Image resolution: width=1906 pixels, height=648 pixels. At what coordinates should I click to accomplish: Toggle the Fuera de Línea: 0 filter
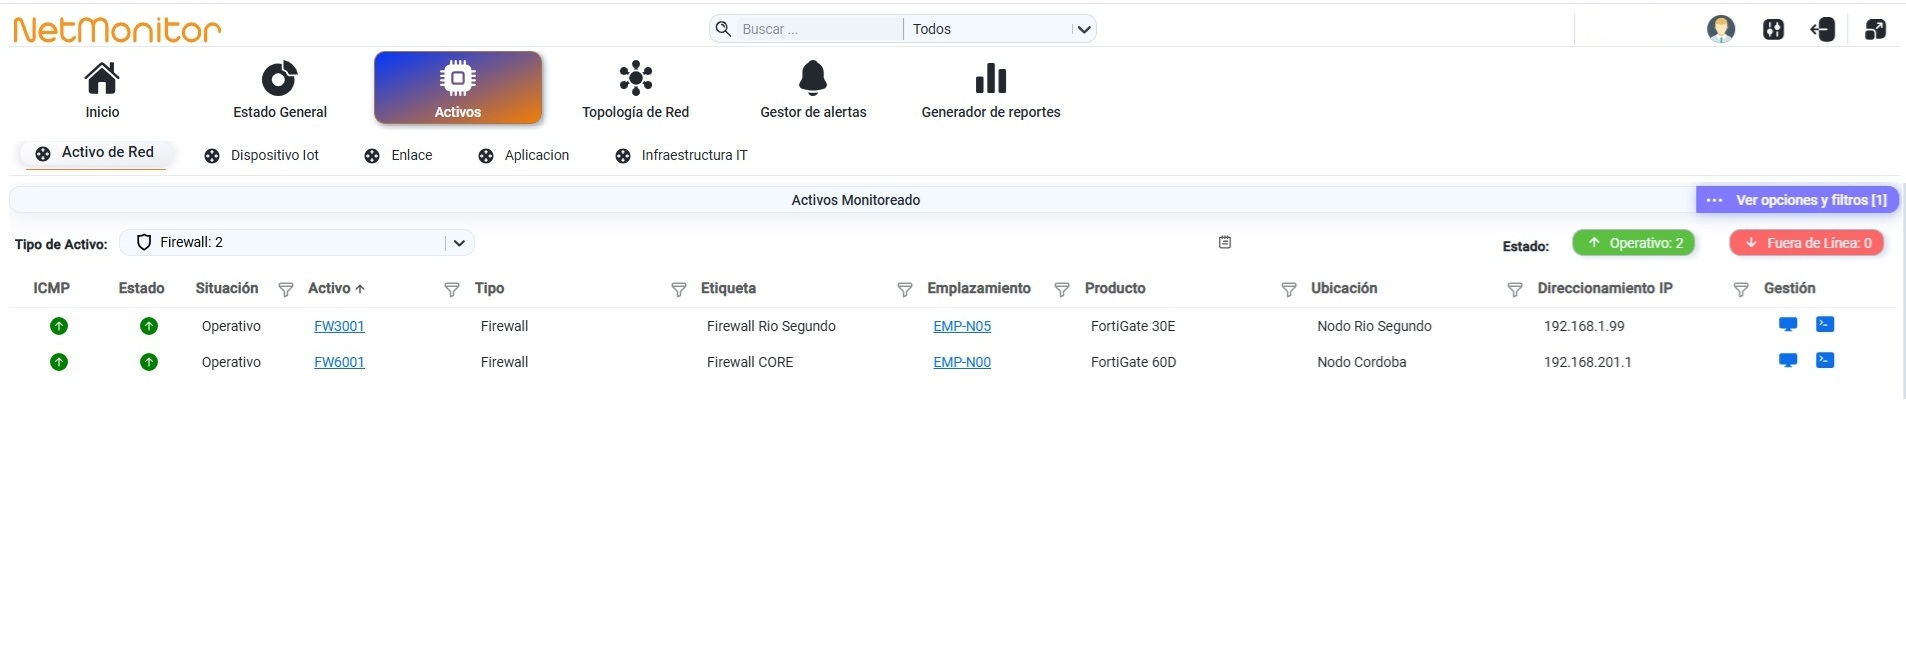coord(1807,243)
